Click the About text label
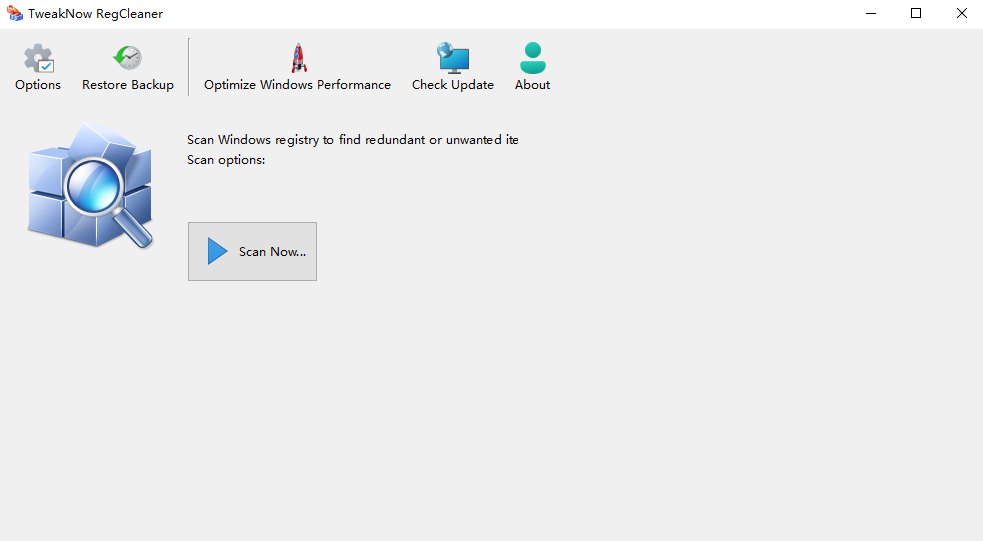983x541 pixels. click(x=533, y=85)
